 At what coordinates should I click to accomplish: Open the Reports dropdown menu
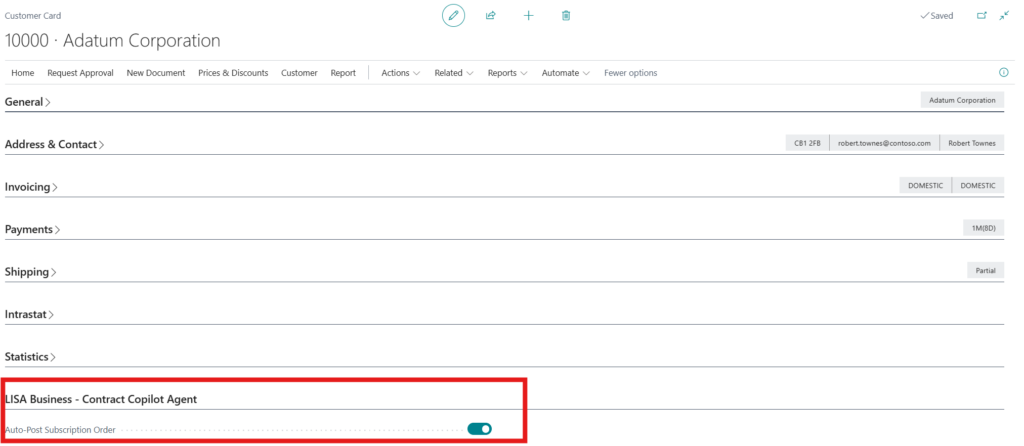508,73
